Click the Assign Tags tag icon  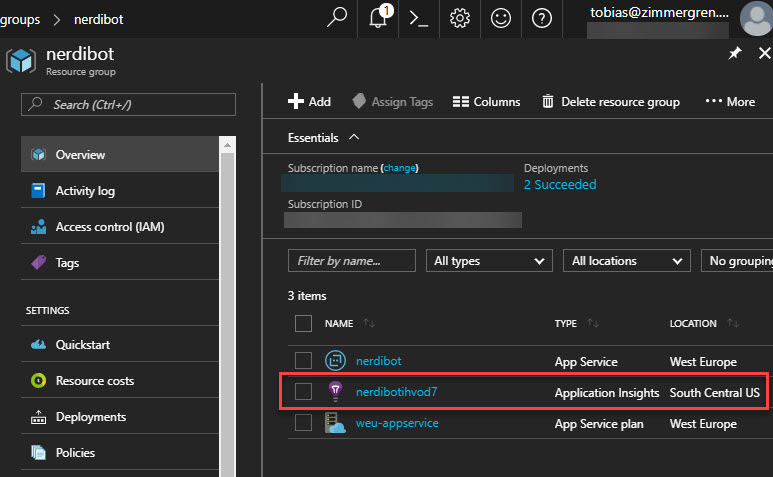coord(359,101)
